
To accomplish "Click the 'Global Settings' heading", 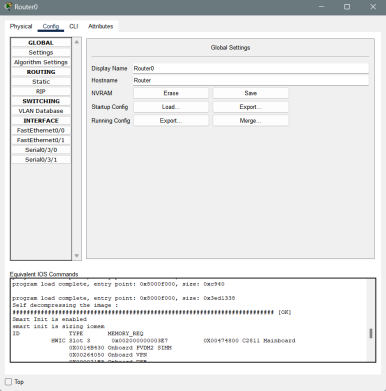I will pyautogui.click(x=230, y=48).
